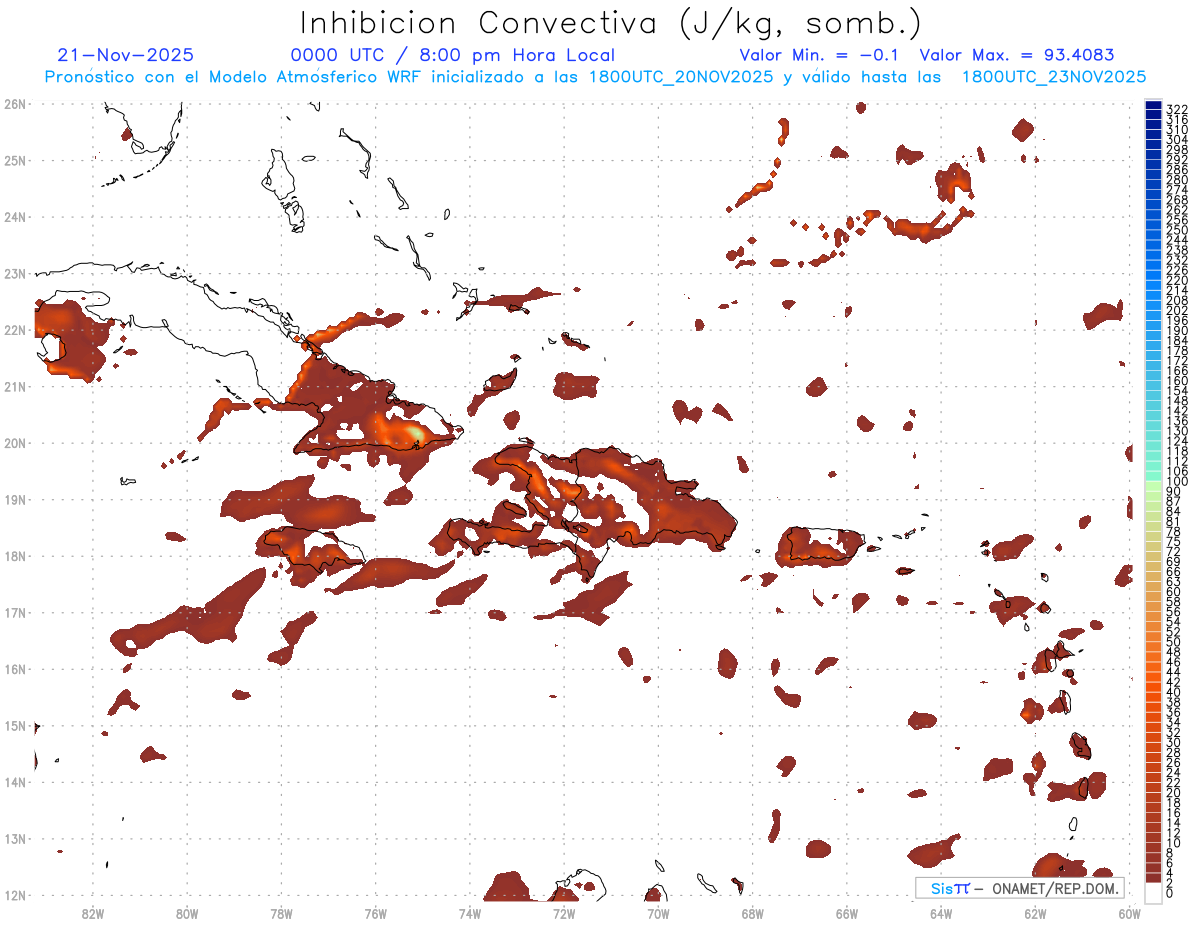Click the 62W longitude axis label
The image size is (1200, 927).
[x=1035, y=912]
